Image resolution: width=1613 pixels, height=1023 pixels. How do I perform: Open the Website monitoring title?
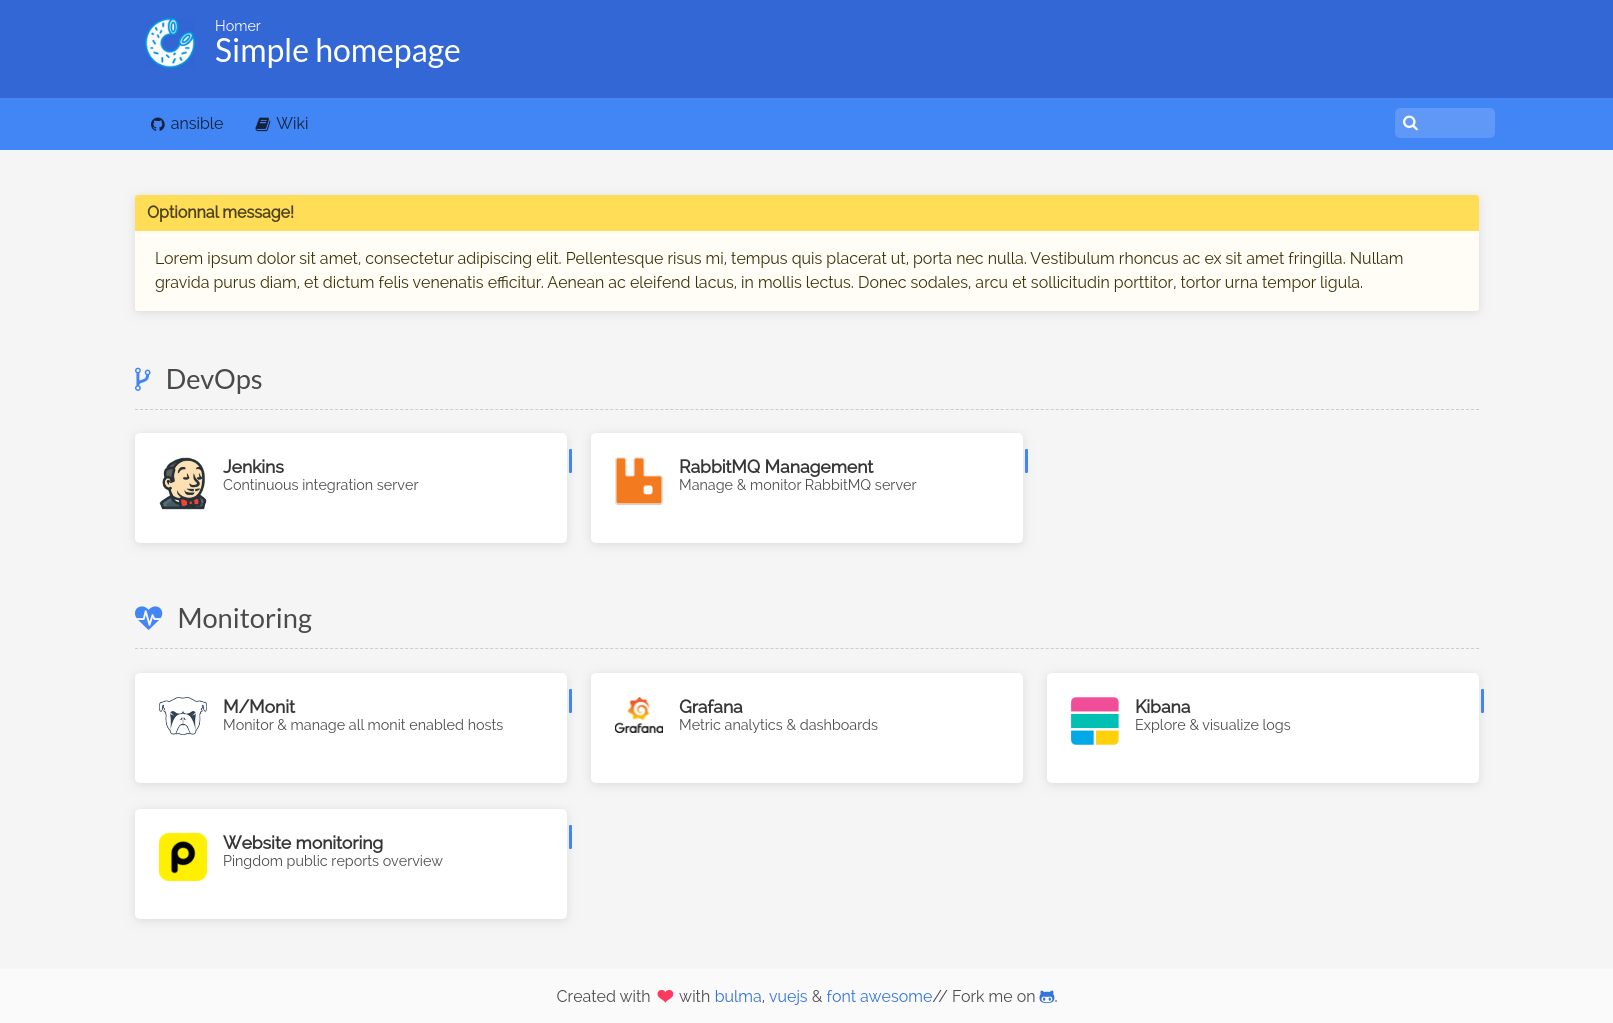click(303, 843)
